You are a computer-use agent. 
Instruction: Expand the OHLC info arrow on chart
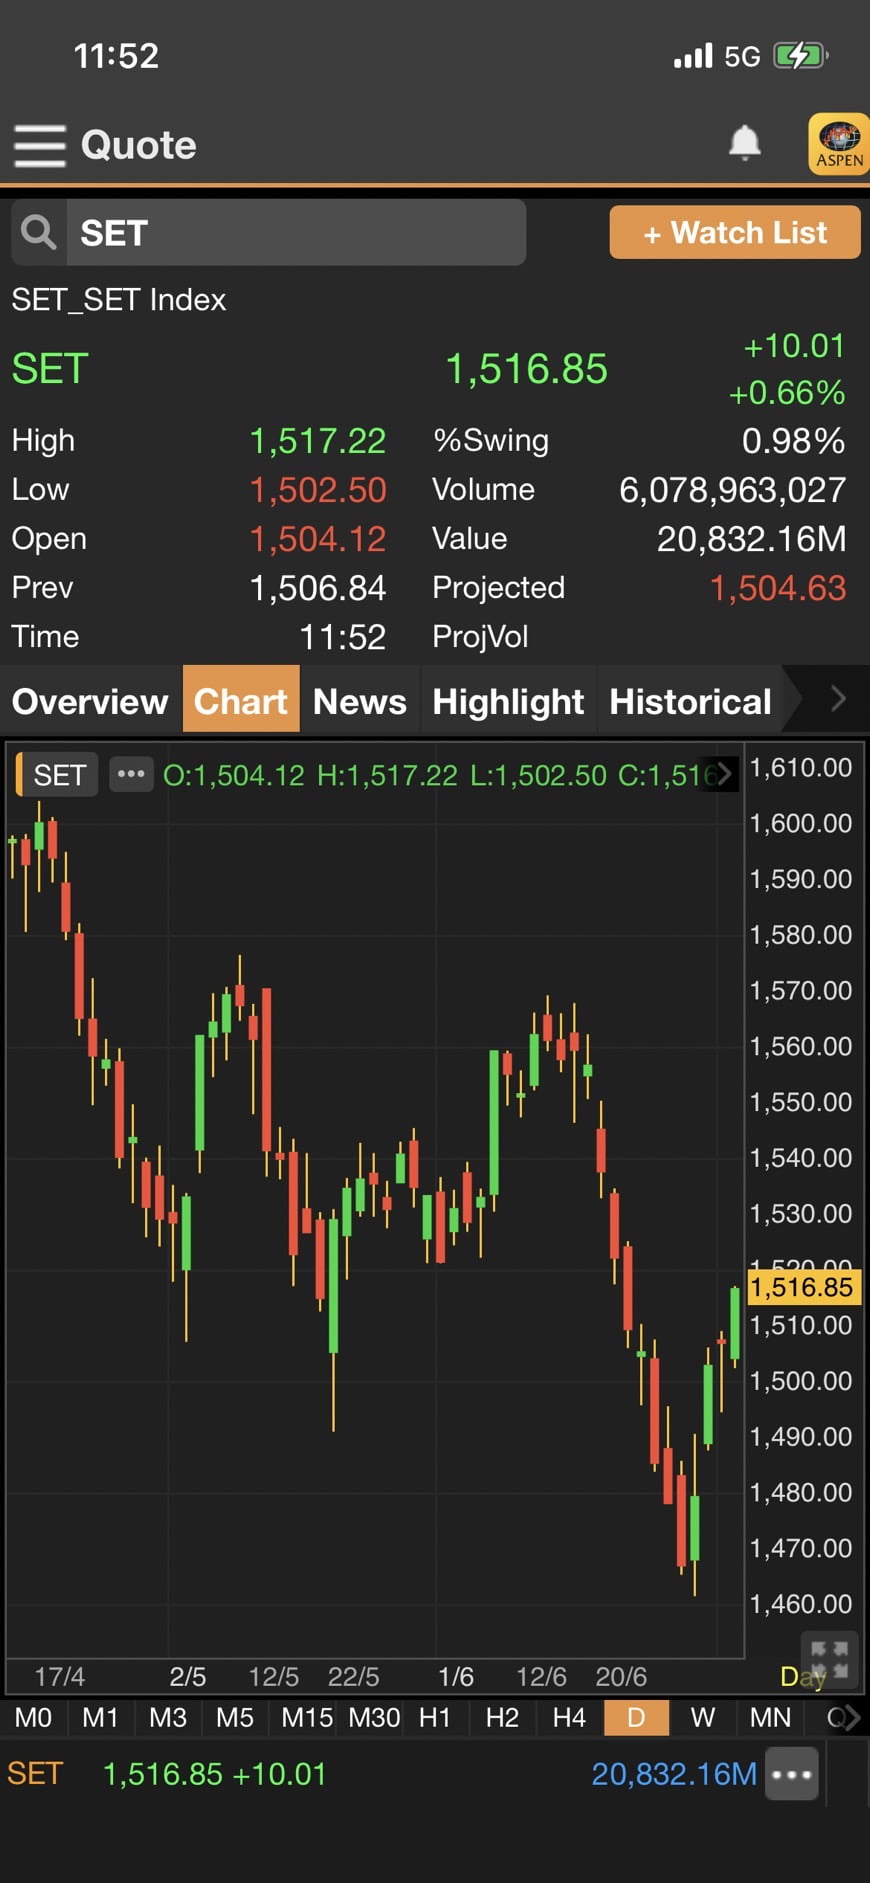[724, 774]
